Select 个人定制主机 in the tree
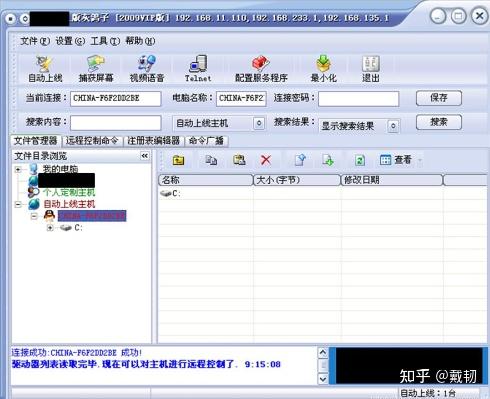Image resolution: width=490 pixels, height=399 pixels. click(x=69, y=192)
